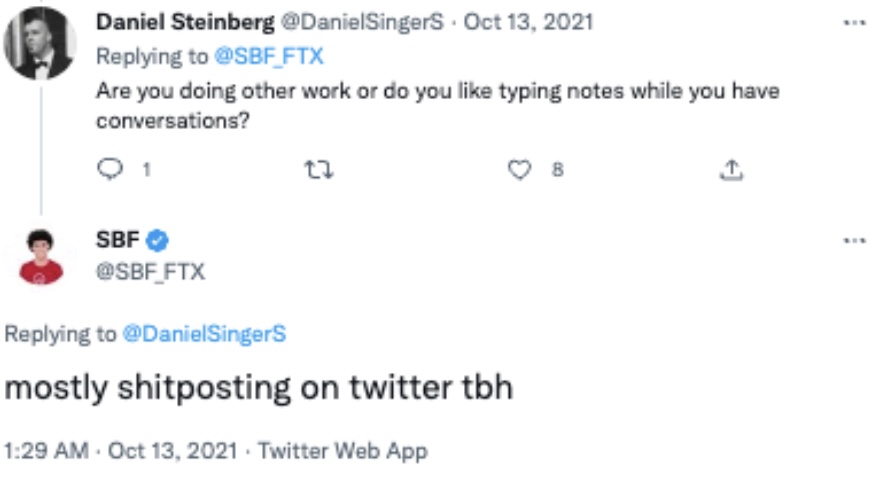Screen dimensions: 892x490
Task: Open SBF's profile avatar
Action: coord(41,257)
